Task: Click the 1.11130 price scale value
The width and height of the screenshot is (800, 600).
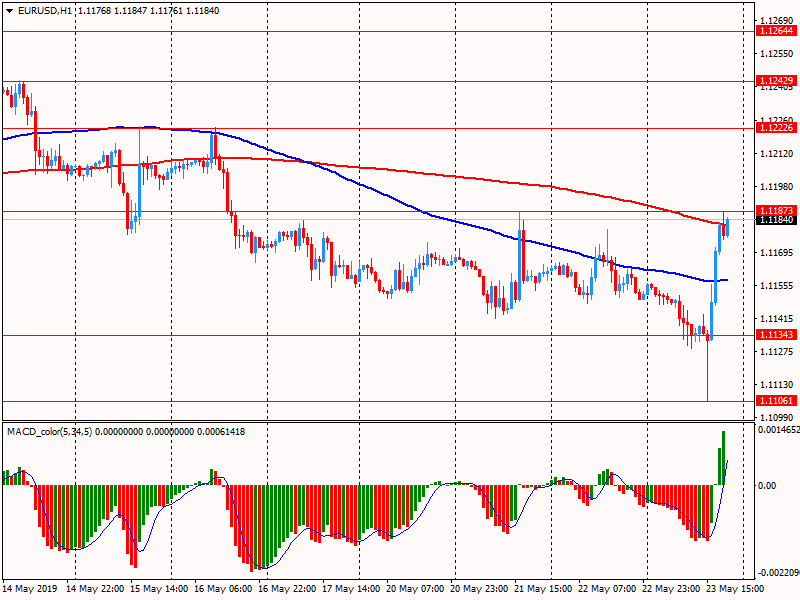Action: (777, 385)
